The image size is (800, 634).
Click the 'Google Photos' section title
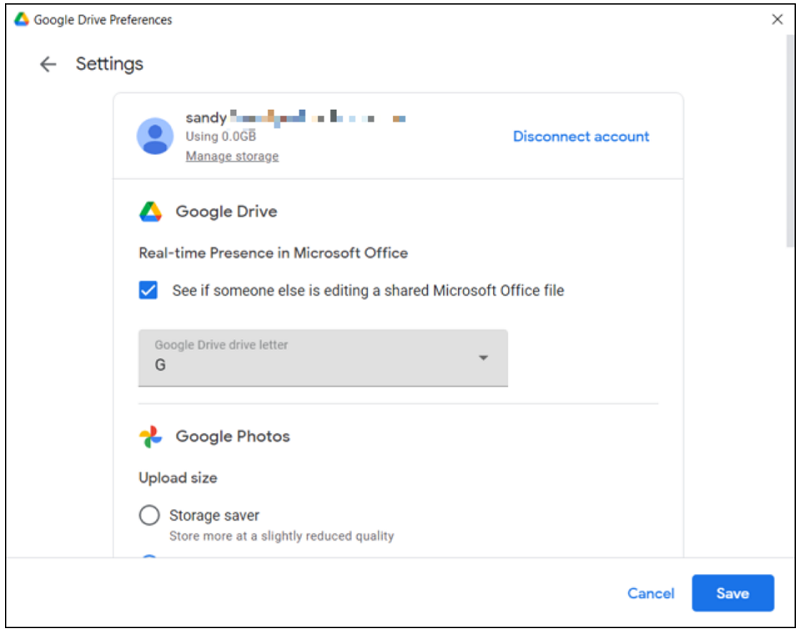click(233, 437)
